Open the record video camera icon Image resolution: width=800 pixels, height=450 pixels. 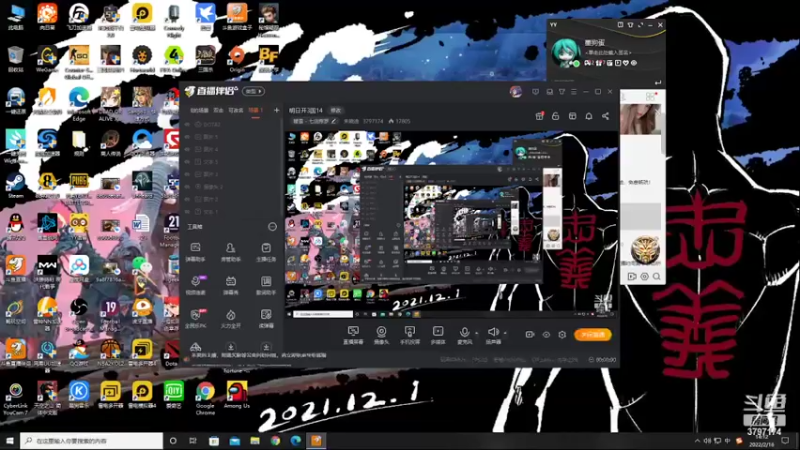coord(530,335)
